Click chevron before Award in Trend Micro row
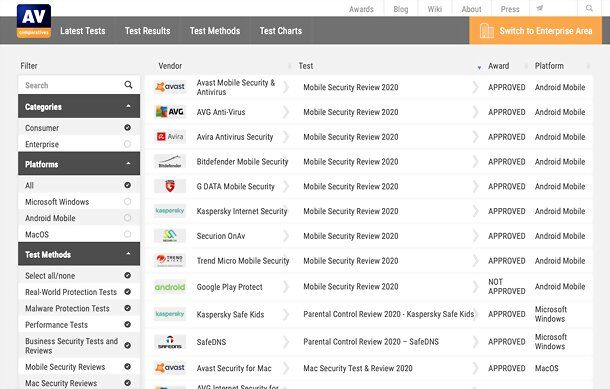The height and width of the screenshot is (389, 610). pos(475,260)
